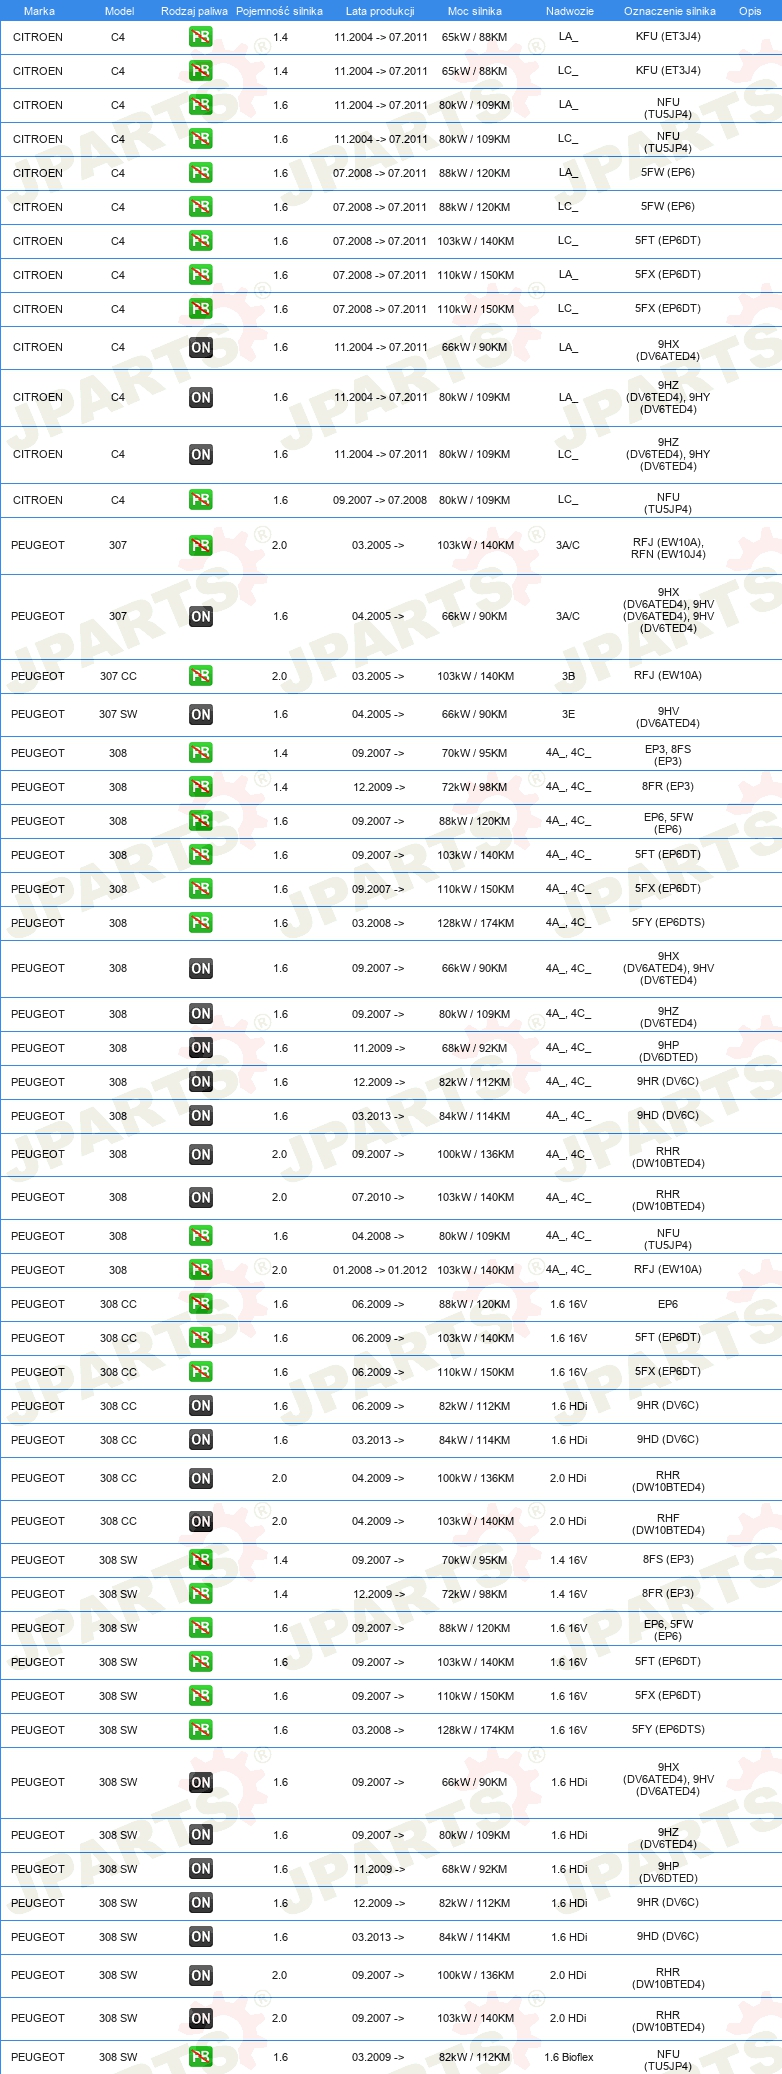Click petrol icon in Peugeot 308 01.2008 -> 01.2012 row
This screenshot has width=782, height=2074.
(x=201, y=1271)
